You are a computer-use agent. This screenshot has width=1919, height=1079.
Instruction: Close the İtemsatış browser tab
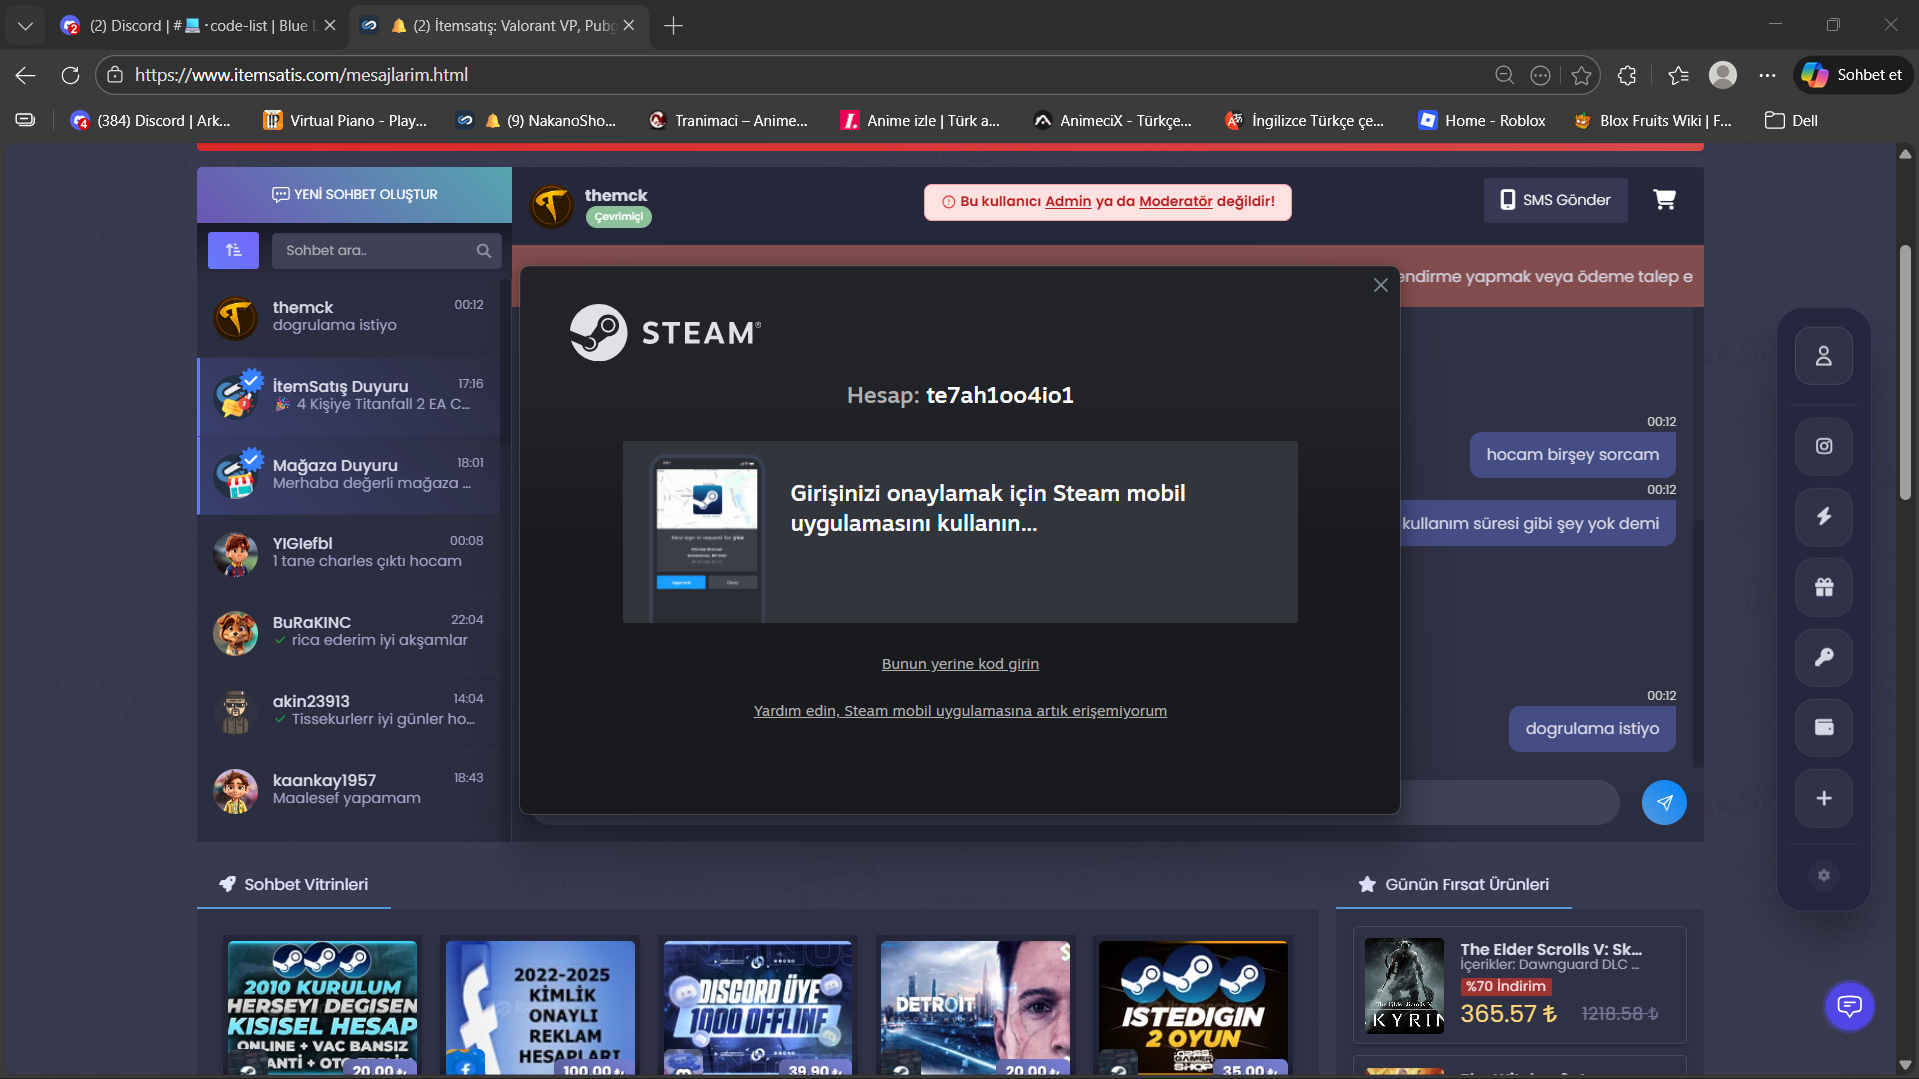coord(629,25)
